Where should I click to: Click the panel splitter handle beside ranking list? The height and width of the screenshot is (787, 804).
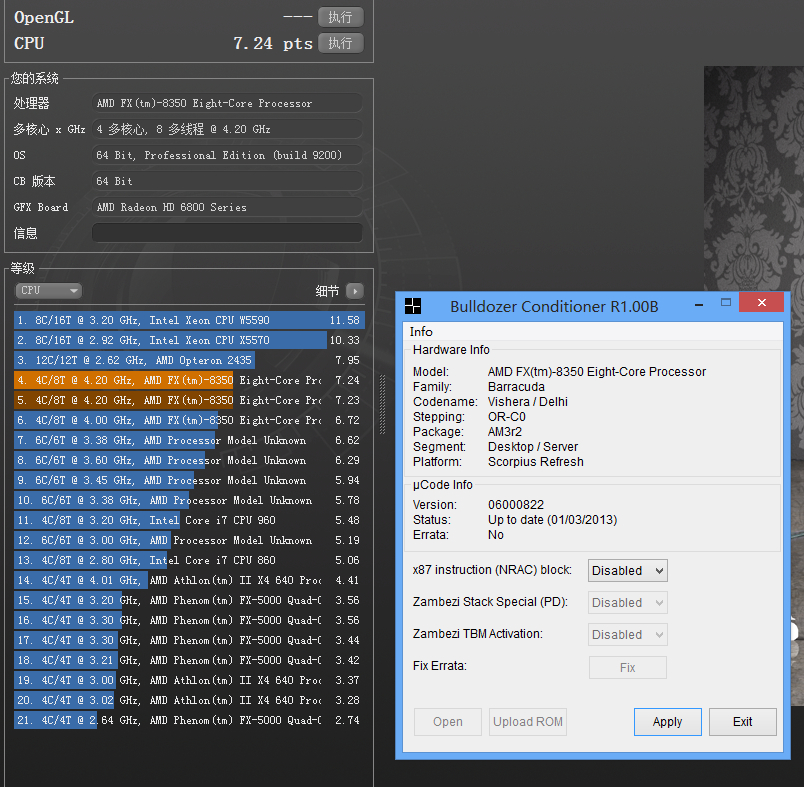click(382, 405)
